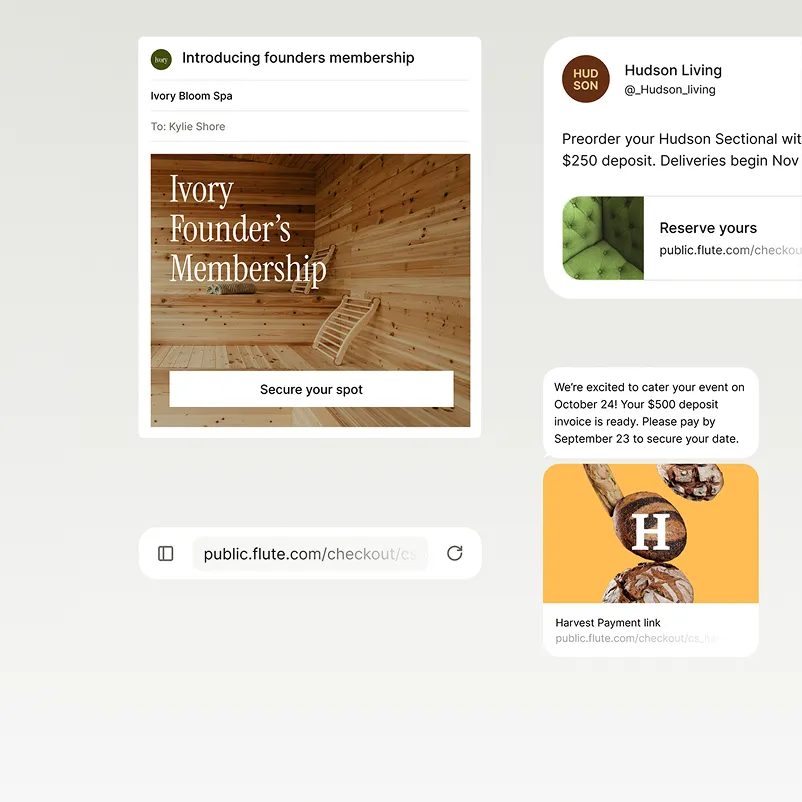Click the catering deposit message bubble
The image size is (802, 802).
click(x=651, y=413)
